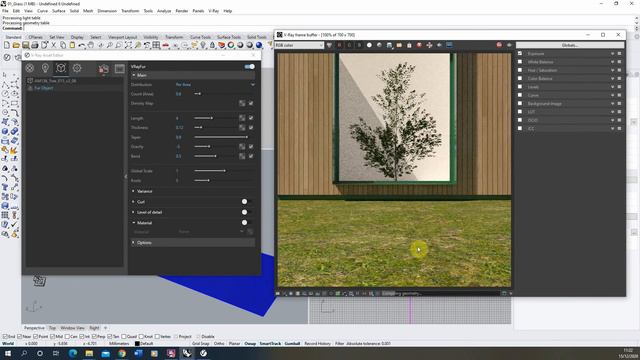This screenshot has height=360, width=640.
Task: Click the blue render sphere icon in Rhino toolbar
Action: [x=259, y=45]
